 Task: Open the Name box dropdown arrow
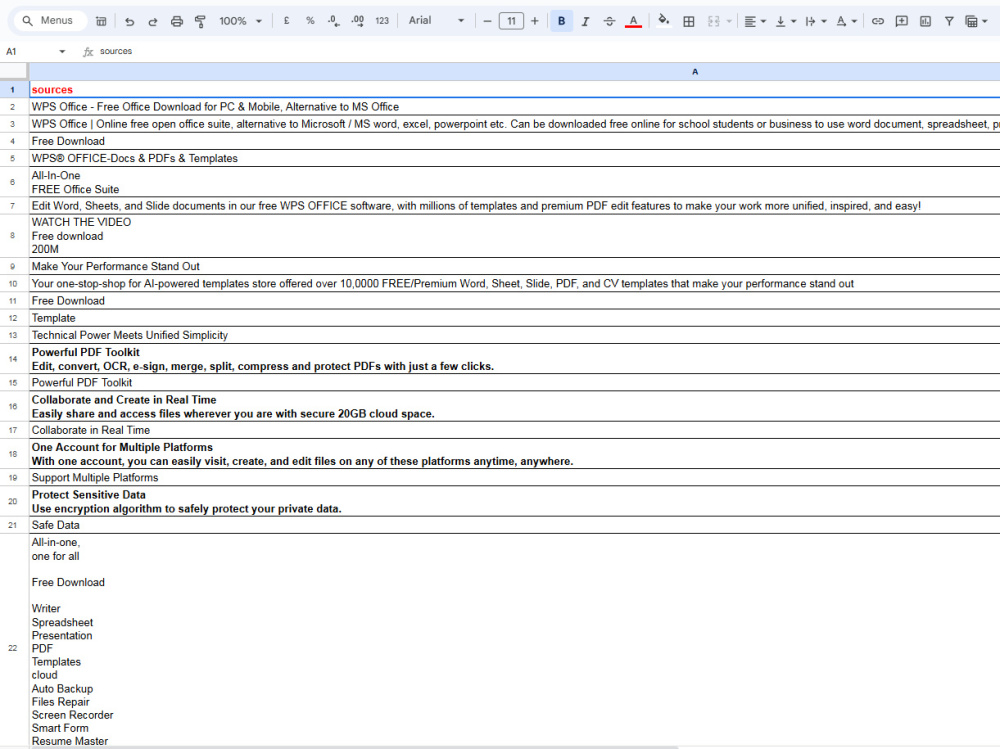coord(62,51)
